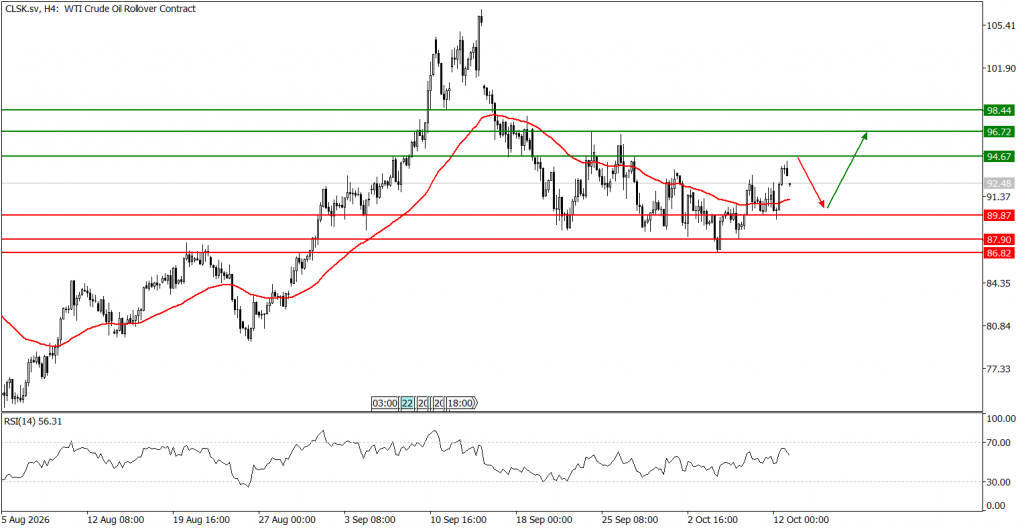
Task: Click the 77.33 price scale value
Action: tap(1000, 369)
